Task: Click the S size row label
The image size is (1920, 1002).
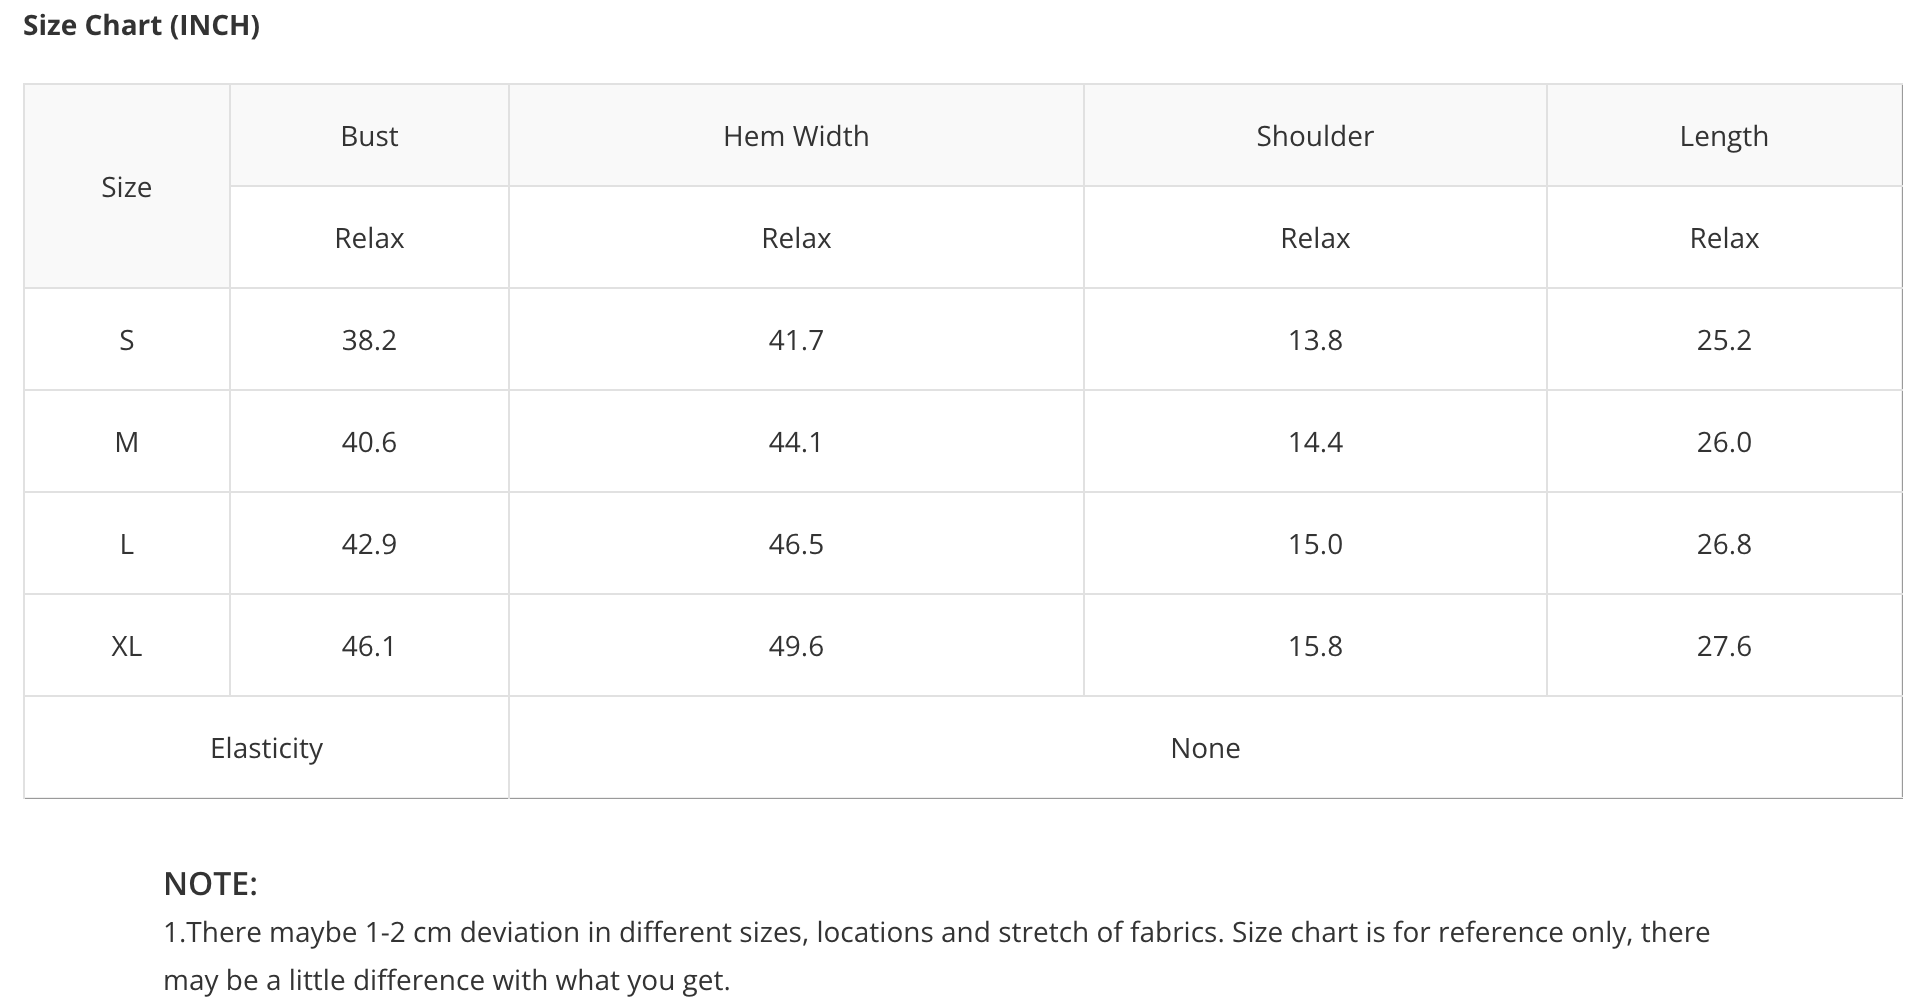Action: tap(126, 340)
